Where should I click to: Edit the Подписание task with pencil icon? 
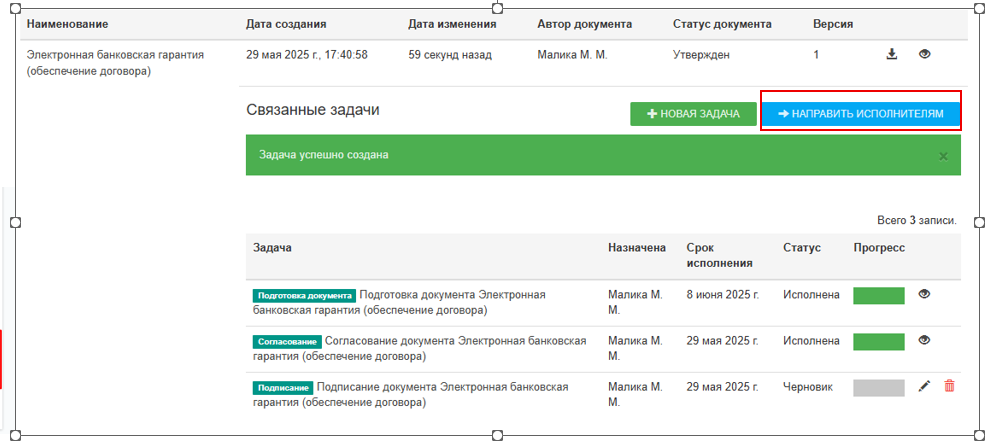[x=924, y=387]
